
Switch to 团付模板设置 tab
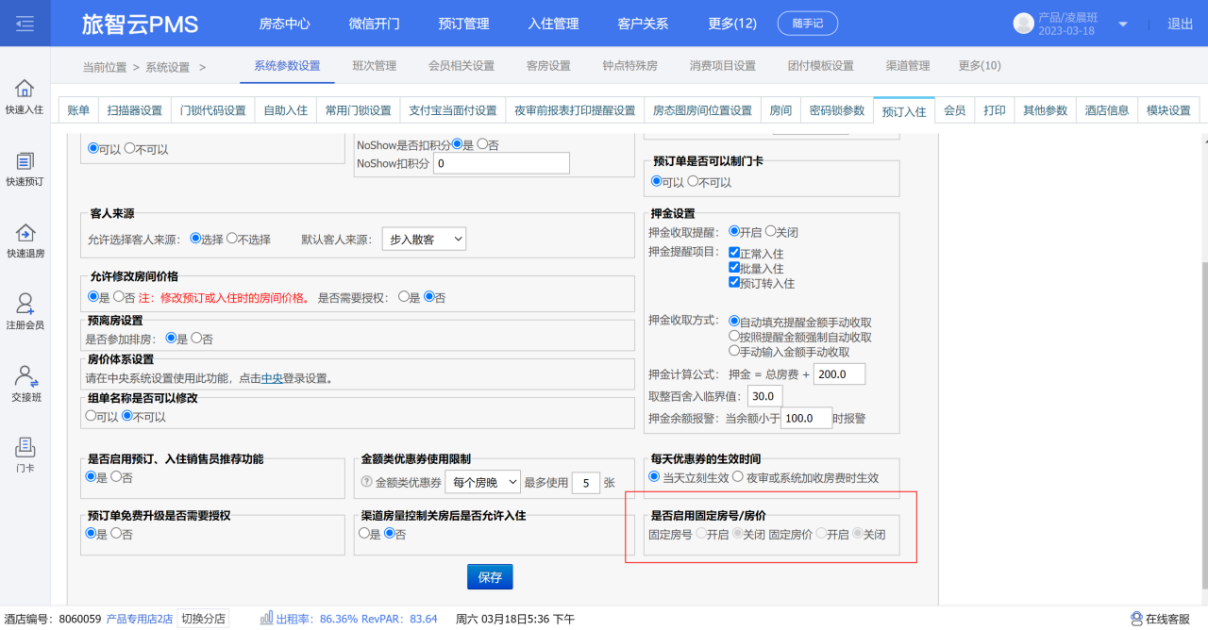821,66
